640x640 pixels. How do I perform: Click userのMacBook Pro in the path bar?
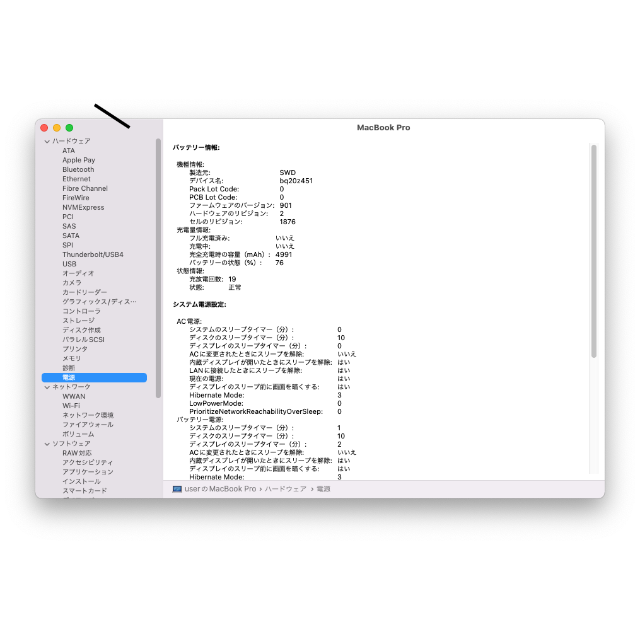(220, 489)
